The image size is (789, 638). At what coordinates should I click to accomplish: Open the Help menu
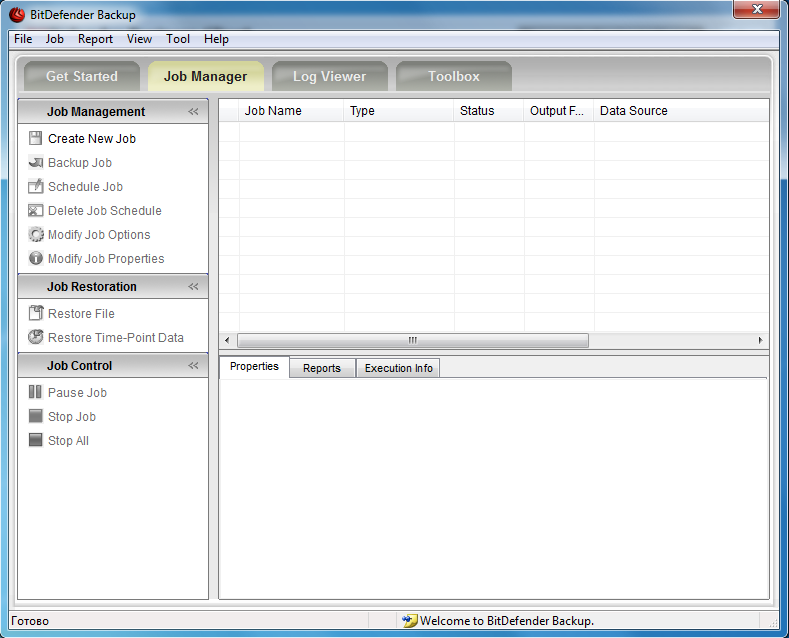pos(216,39)
